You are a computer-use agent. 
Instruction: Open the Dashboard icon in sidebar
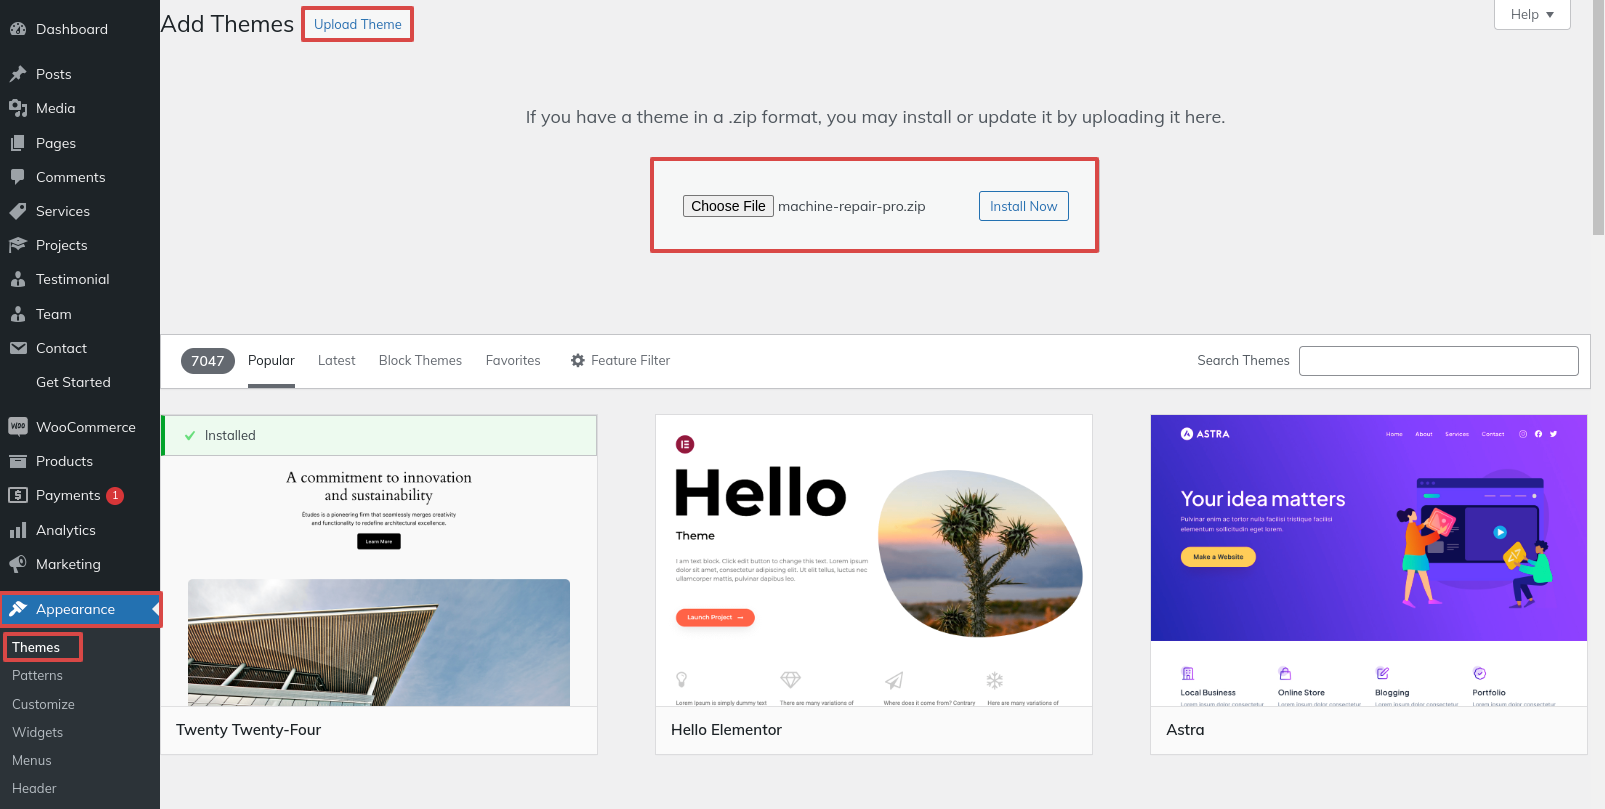pos(18,29)
